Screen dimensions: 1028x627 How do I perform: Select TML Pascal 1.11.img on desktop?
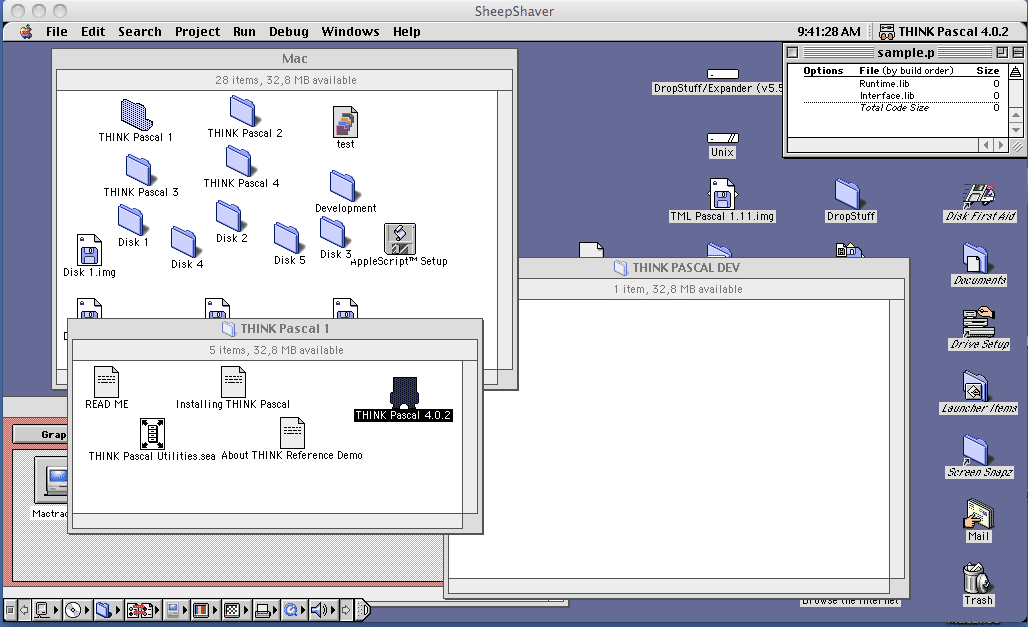[x=722, y=194]
